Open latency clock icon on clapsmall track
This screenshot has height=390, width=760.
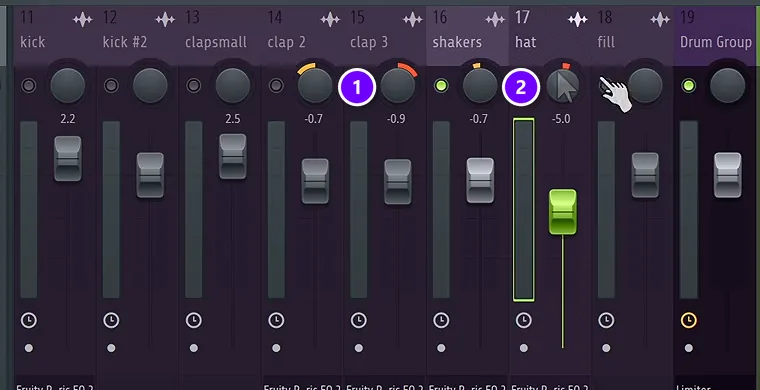(193, 320)
